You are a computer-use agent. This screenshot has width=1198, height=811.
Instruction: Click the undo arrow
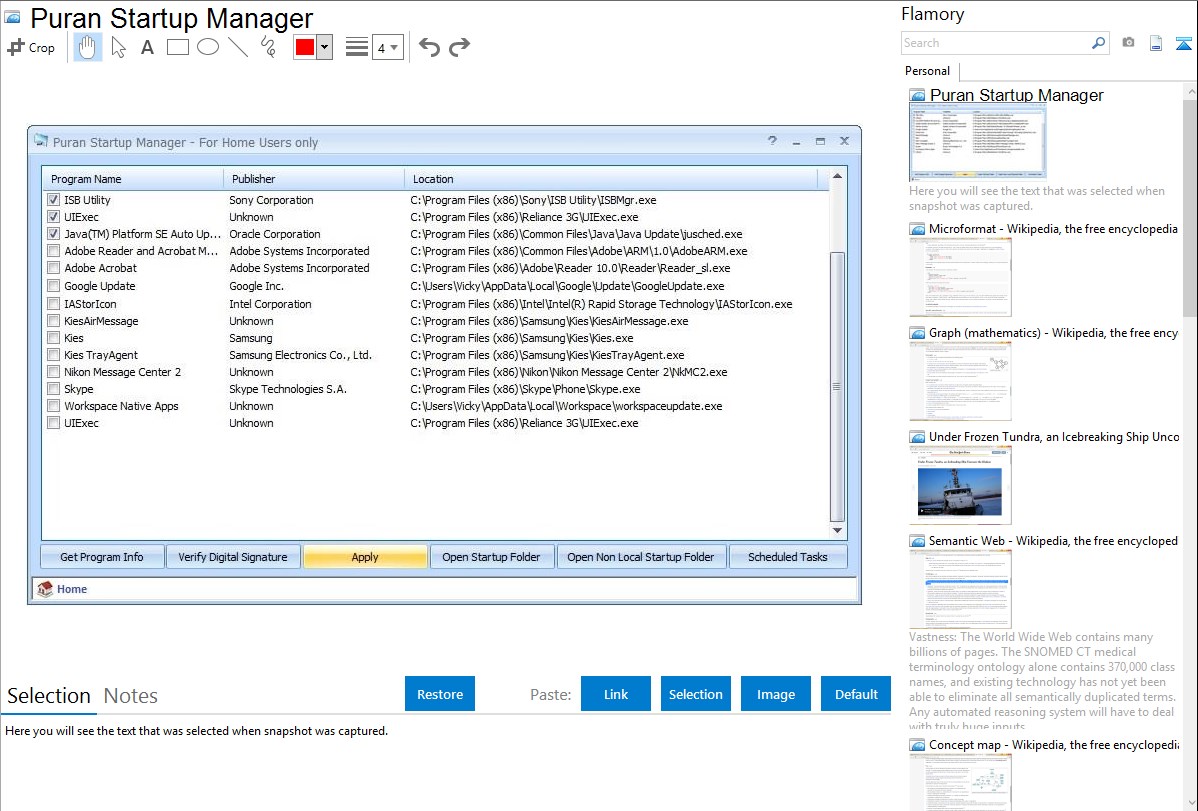pyautogui.click(x=429, y=47)
